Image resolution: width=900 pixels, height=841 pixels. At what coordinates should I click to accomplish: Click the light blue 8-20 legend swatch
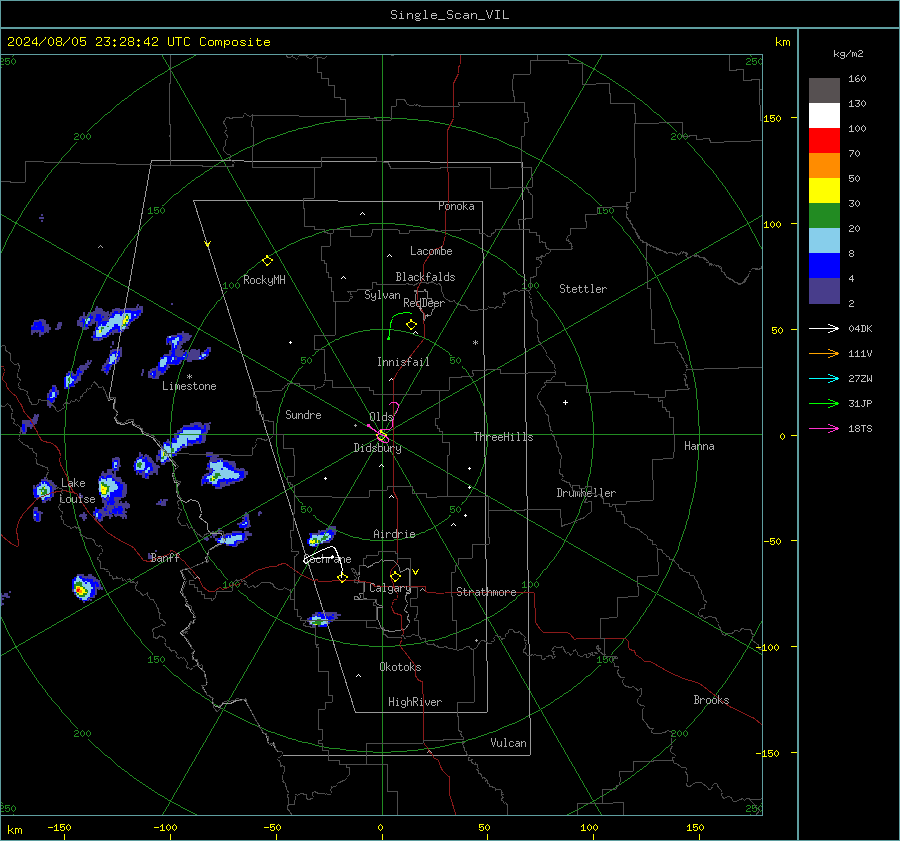(824, 241)
